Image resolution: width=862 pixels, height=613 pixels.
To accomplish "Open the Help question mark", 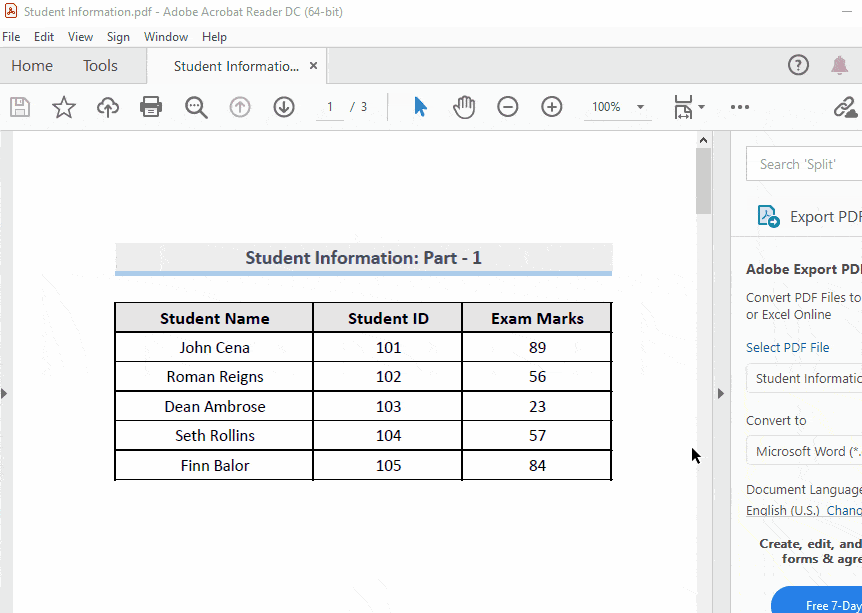I will click(x=798, y=65).
